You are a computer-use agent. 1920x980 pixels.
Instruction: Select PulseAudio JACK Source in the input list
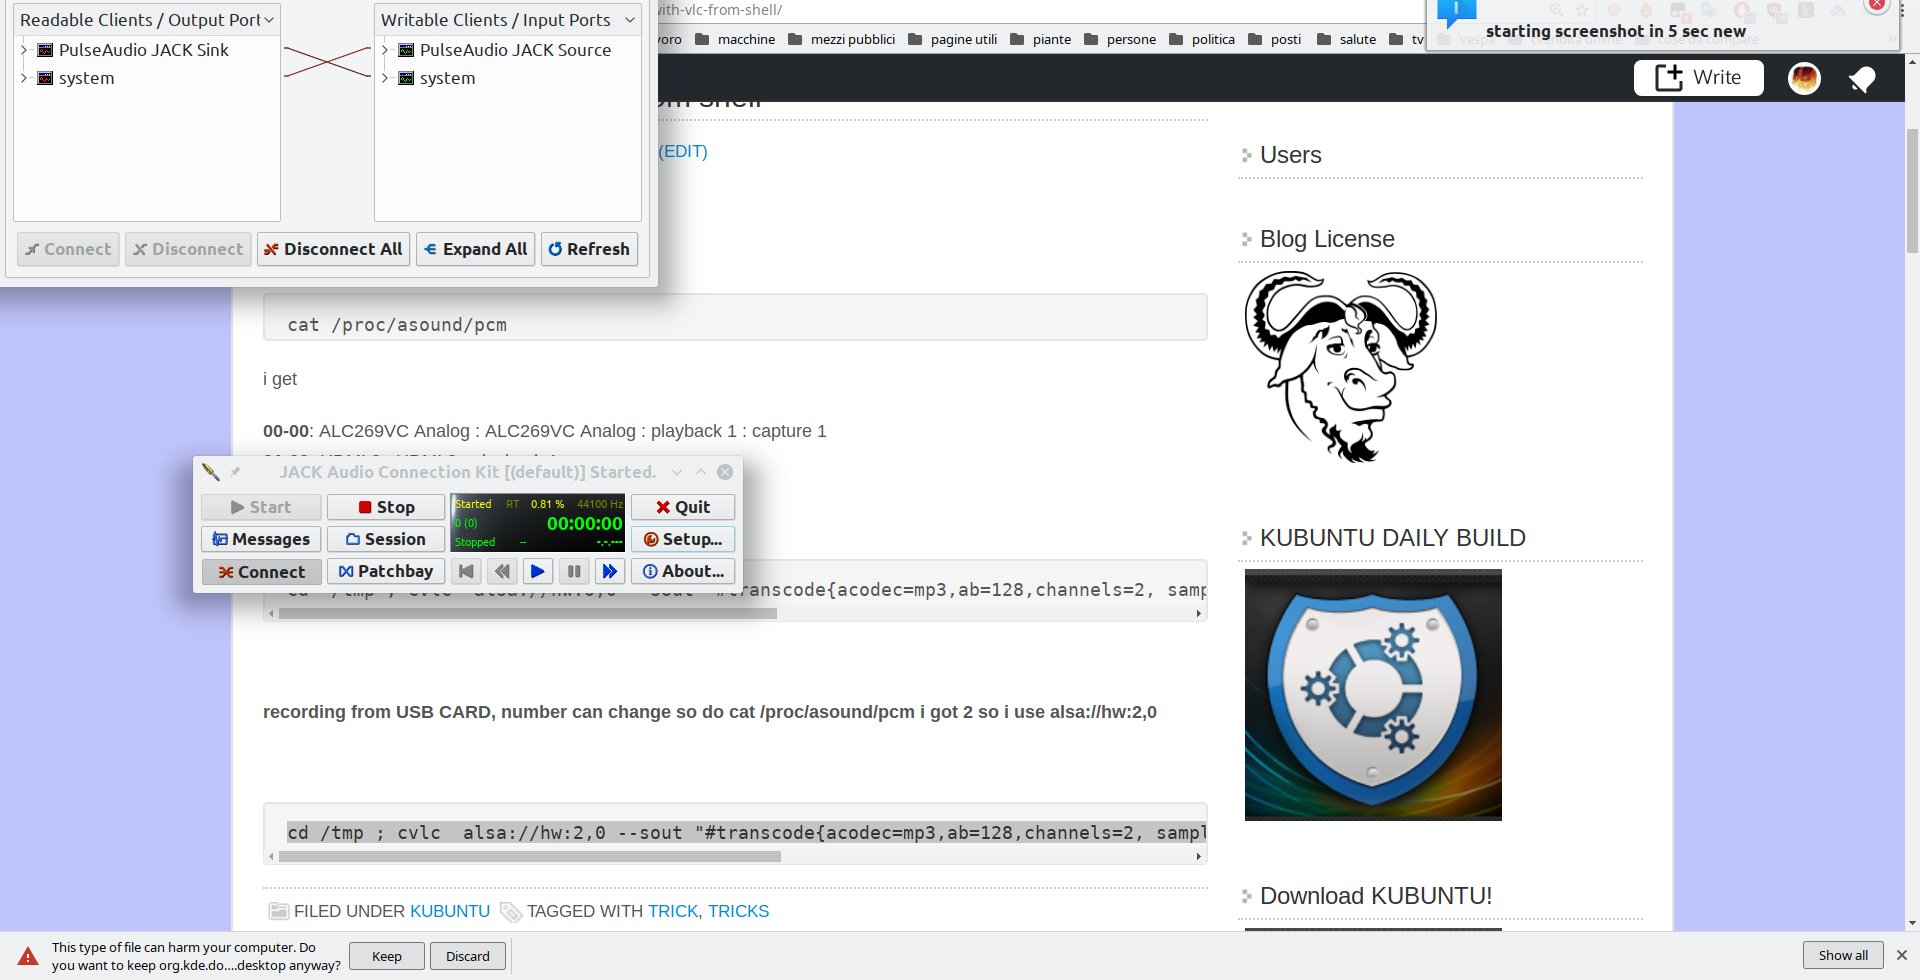(x=515, y=50)
